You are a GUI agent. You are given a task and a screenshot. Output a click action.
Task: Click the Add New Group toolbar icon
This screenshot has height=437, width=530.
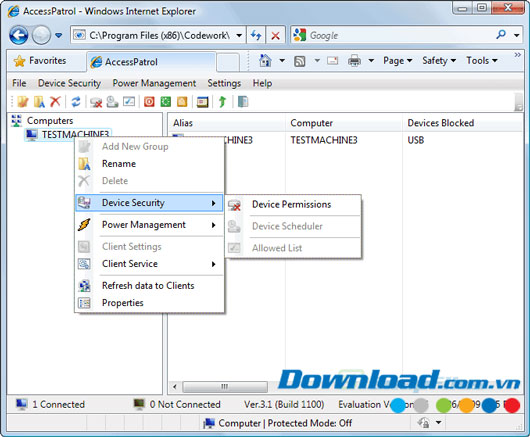point(23,101)
